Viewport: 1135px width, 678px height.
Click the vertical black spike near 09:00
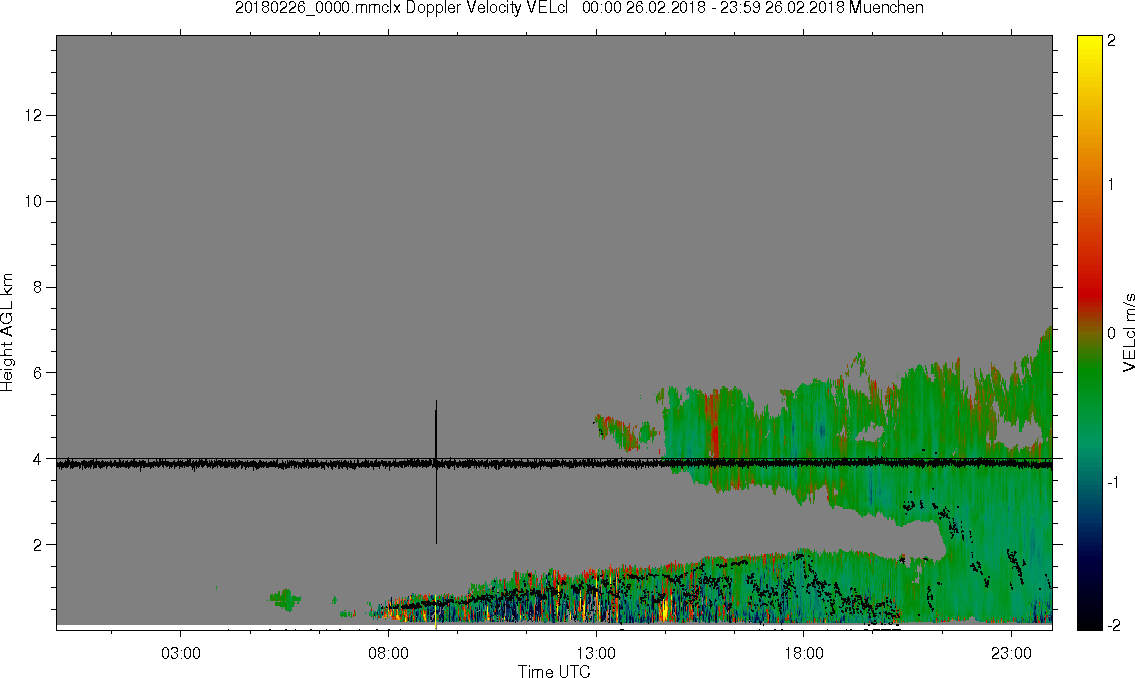click(x=436, y=472)
